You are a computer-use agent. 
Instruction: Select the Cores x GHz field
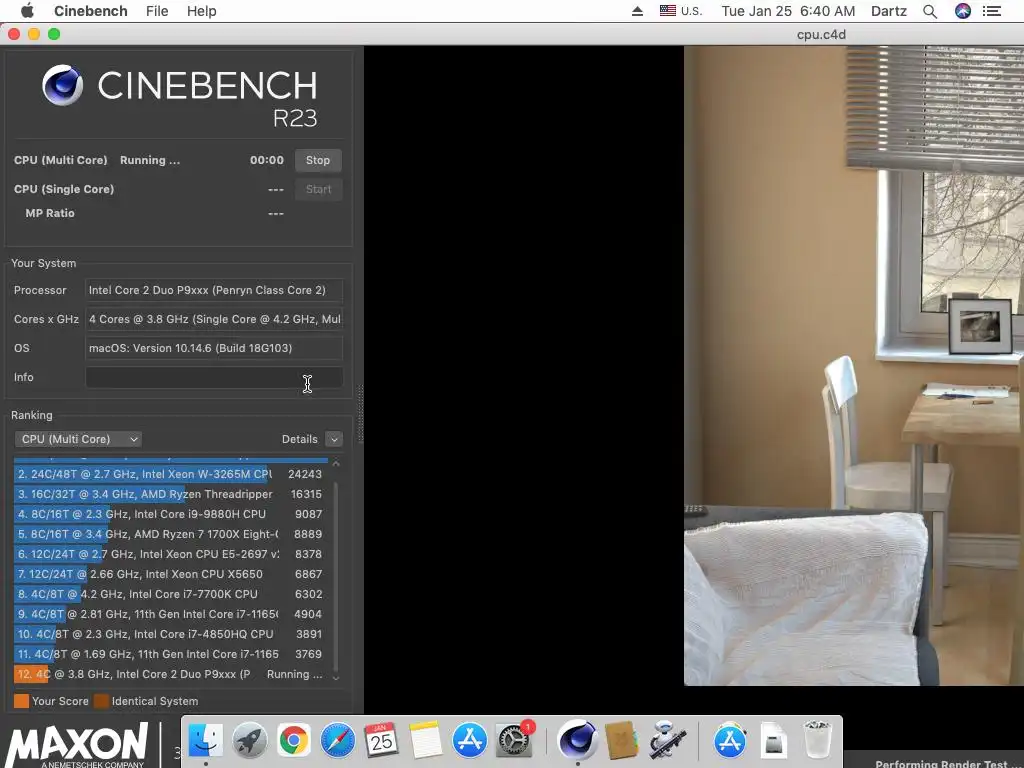tap(214, 319)
